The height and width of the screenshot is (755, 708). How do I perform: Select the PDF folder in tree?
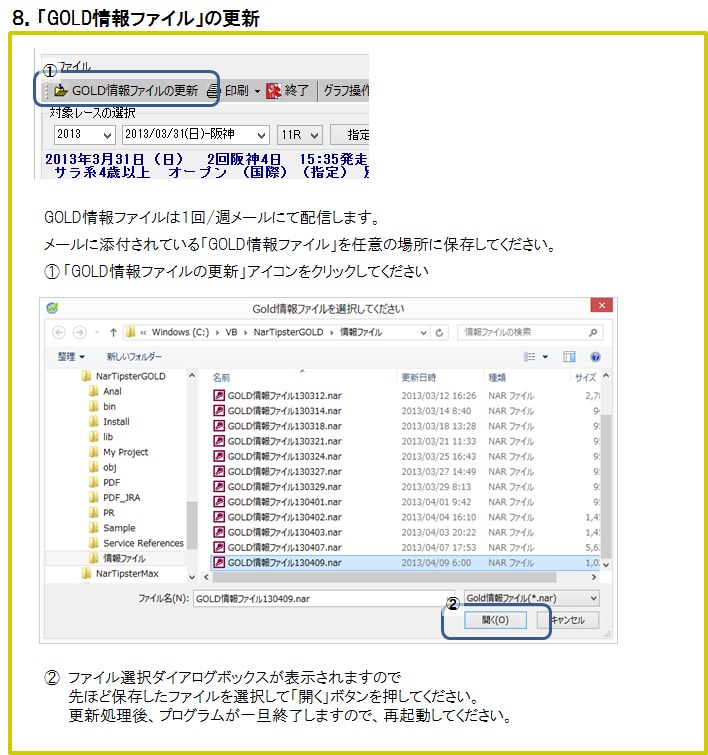click(x=111, y=482)
